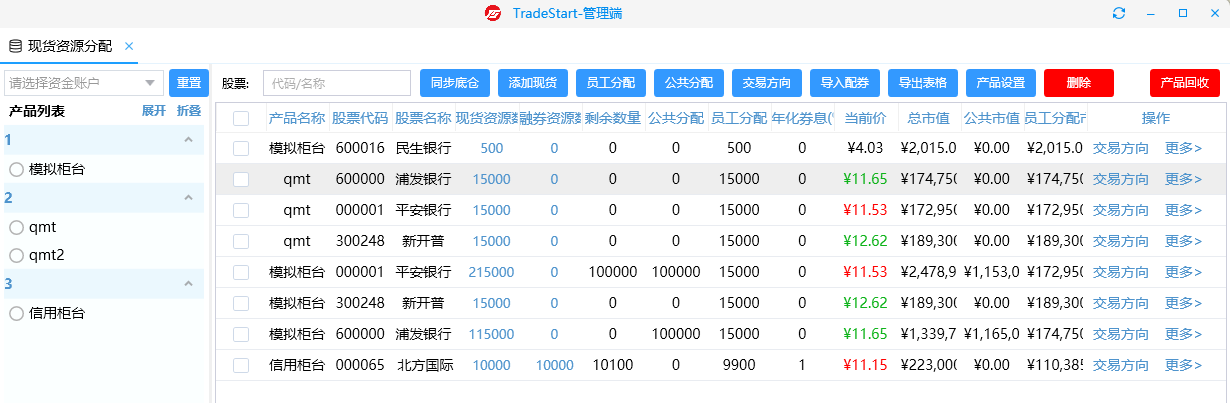Collapse product group 3

pyautogui.click(x=188, y=284)
